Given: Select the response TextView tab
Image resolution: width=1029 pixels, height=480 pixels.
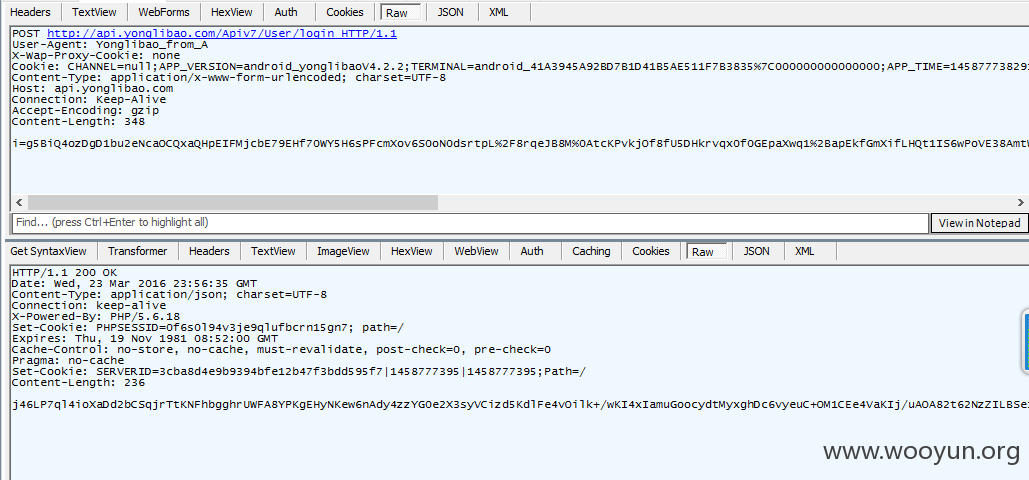Looking at the screenshot, I should [x=274, y=251].
